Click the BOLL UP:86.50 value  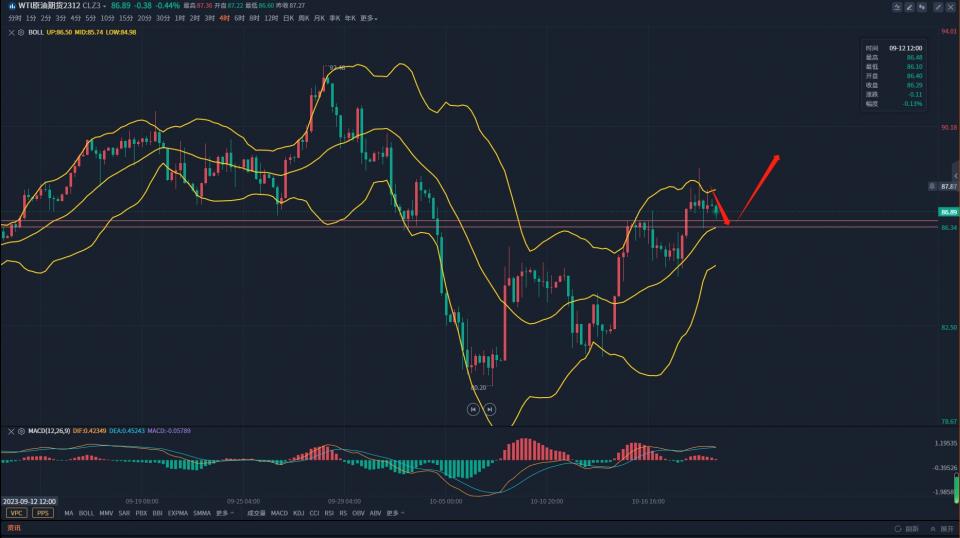click(x=59, y=32)
